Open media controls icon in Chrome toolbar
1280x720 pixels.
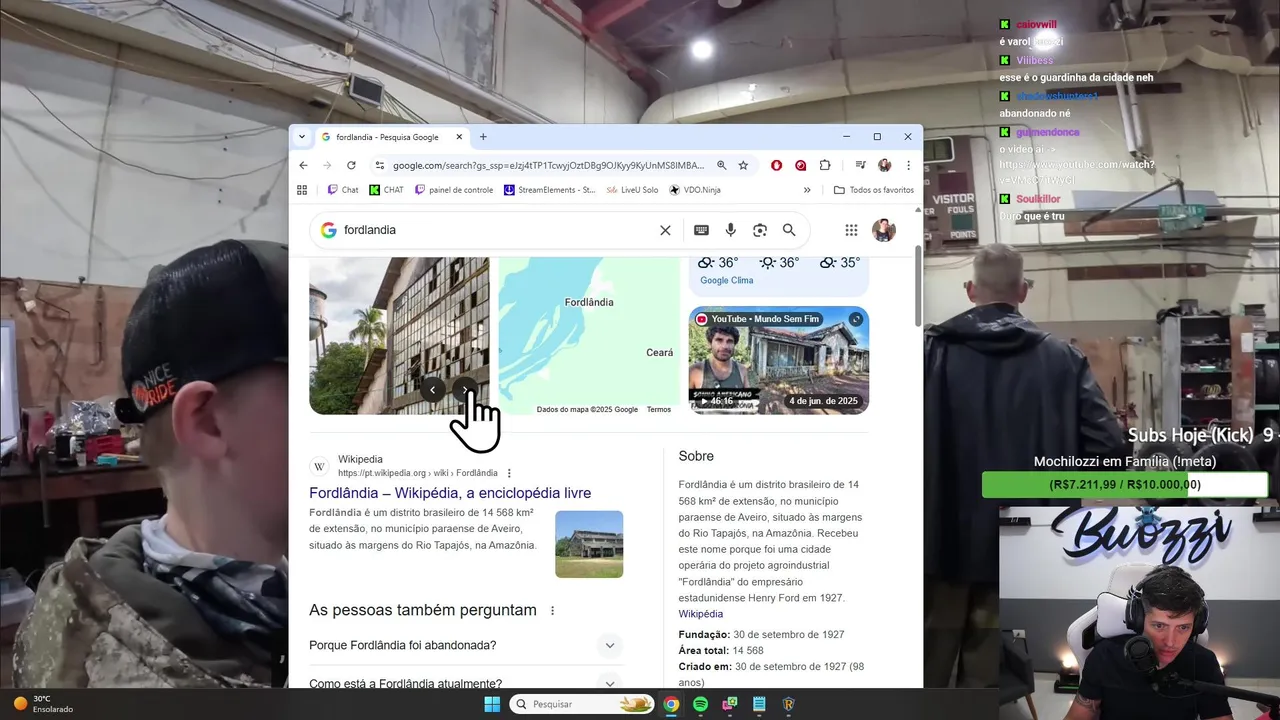pyautogui.click(x=860, y=165)
